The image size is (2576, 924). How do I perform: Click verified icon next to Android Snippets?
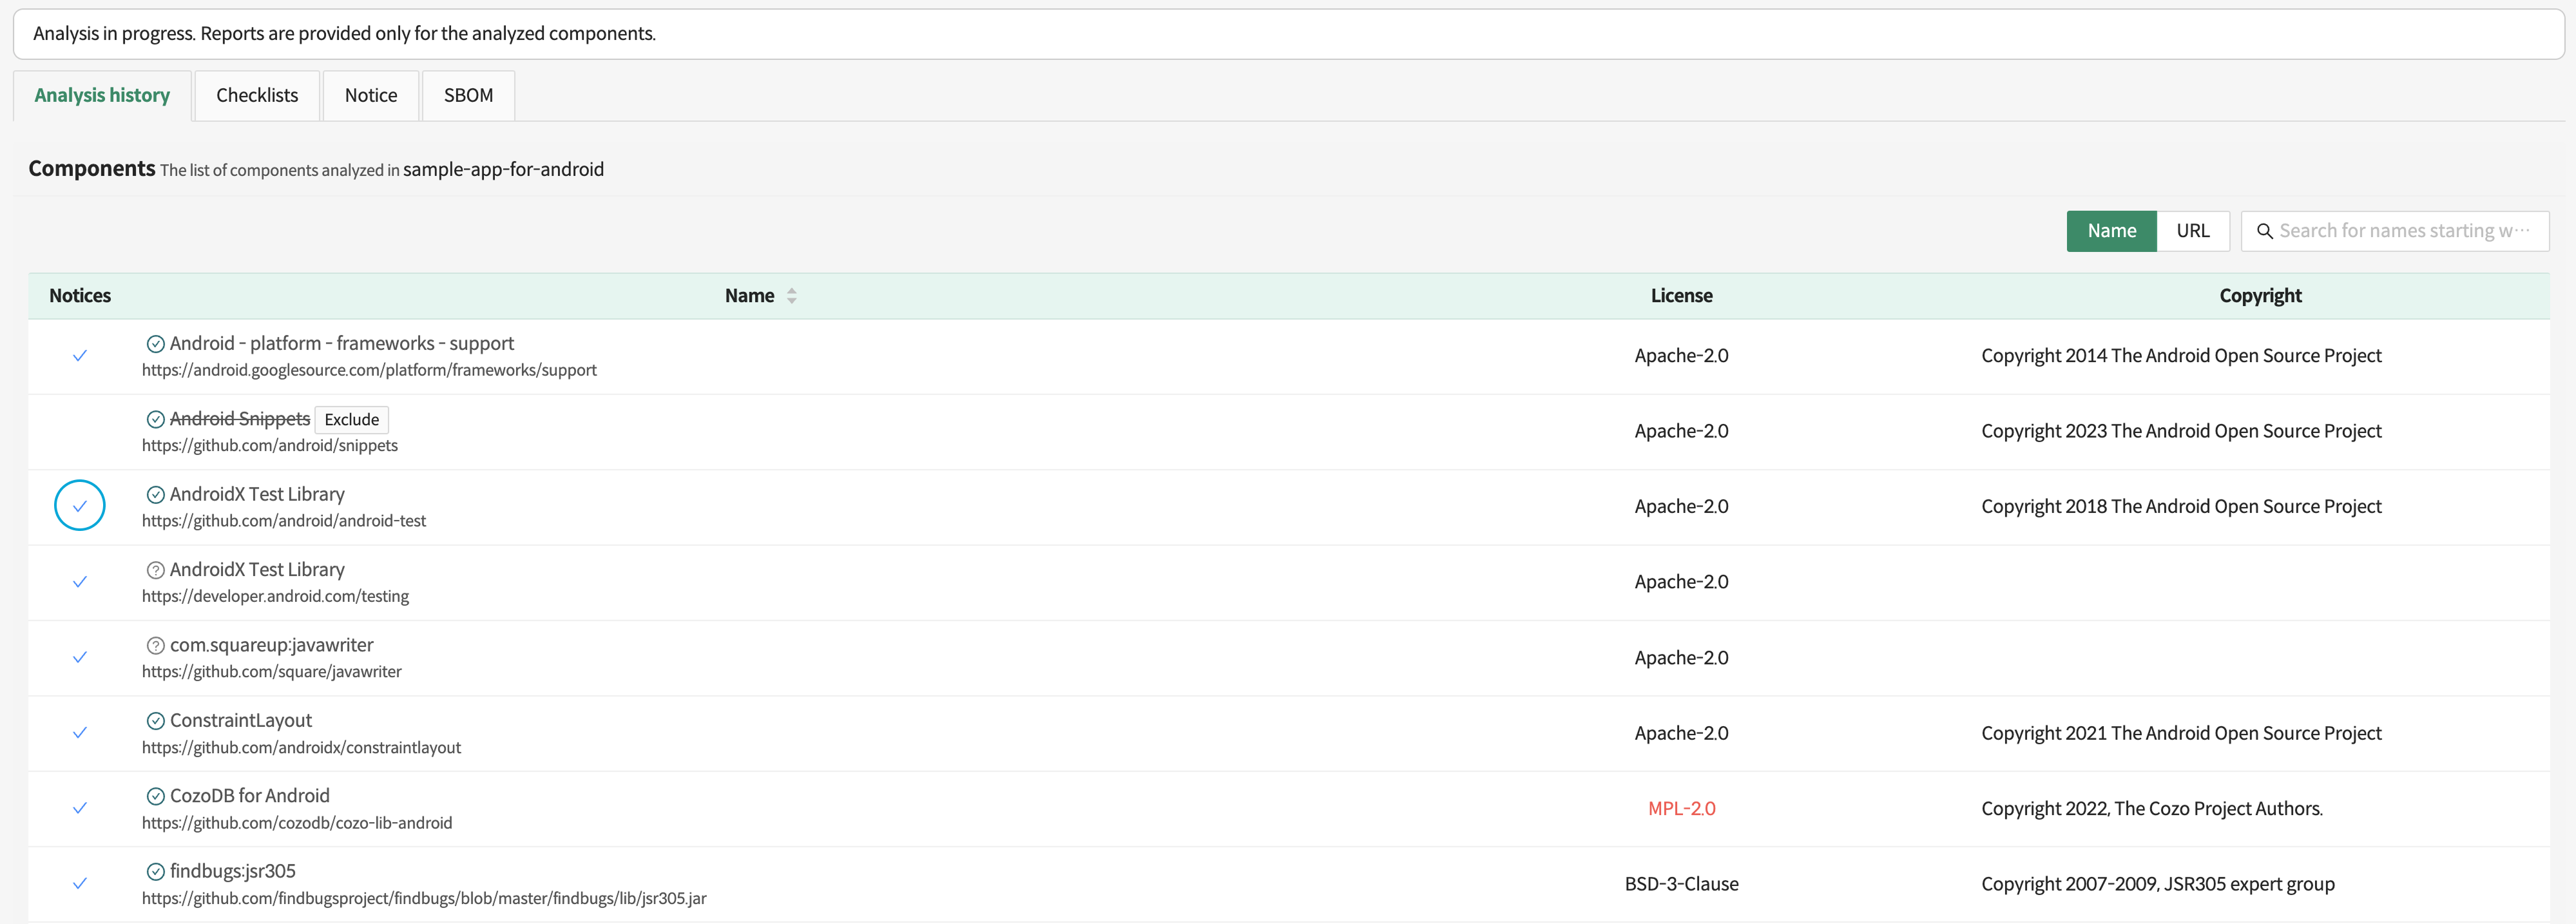pyautogui.click(x=155, y=419)
